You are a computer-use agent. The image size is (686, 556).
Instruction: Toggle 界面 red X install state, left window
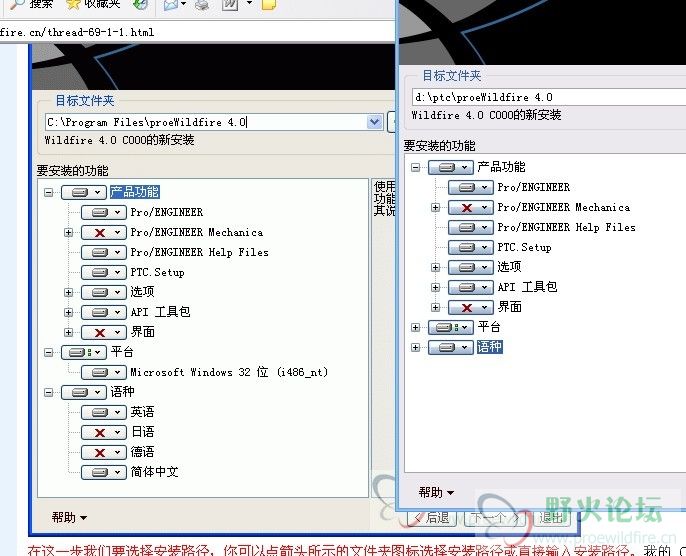(x=104, y=332)
